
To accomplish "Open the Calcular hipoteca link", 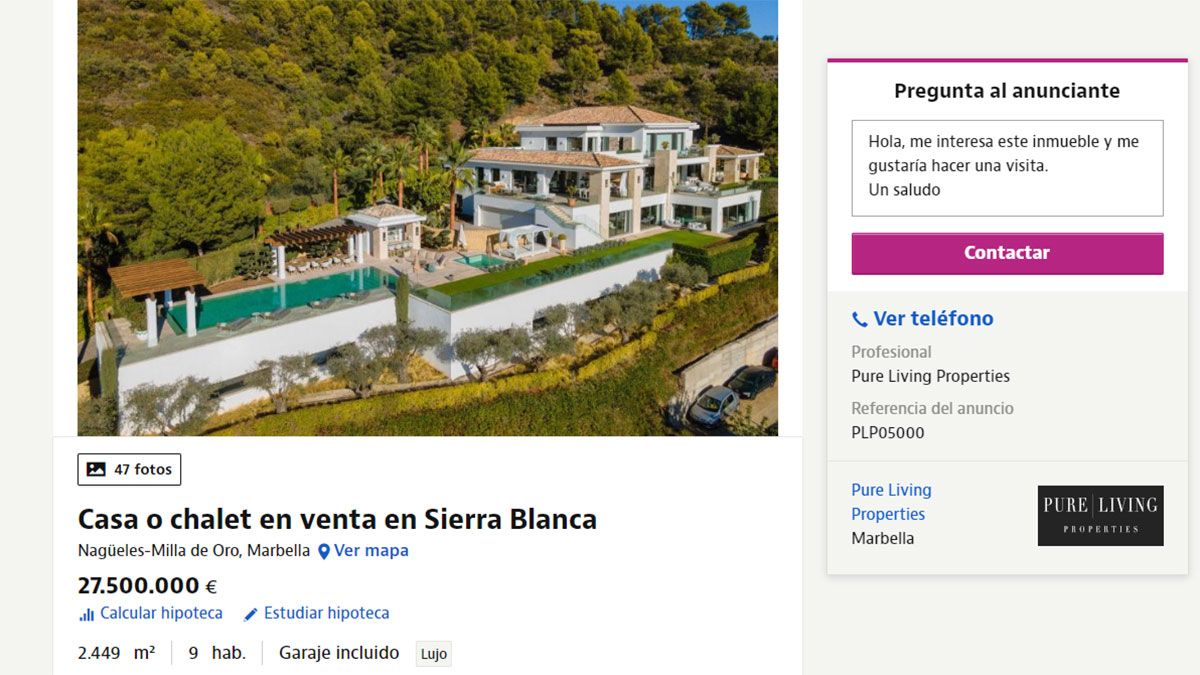I will pyautogui.click(x=161, y=613).
